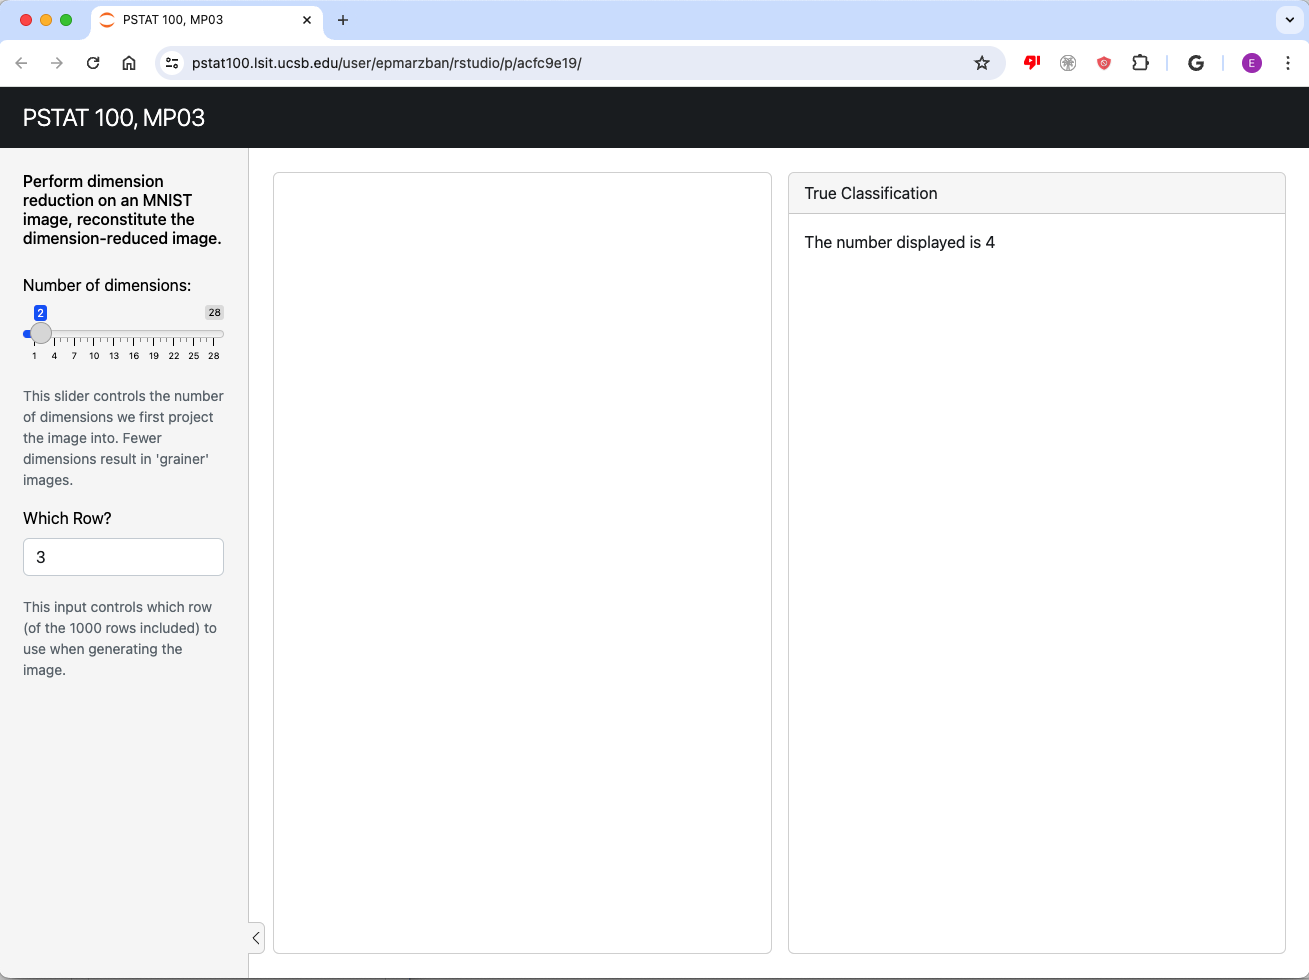This screenshot has width=1309, height=980.
Task: Click slider track near tick 16
Action: [134, 334]
